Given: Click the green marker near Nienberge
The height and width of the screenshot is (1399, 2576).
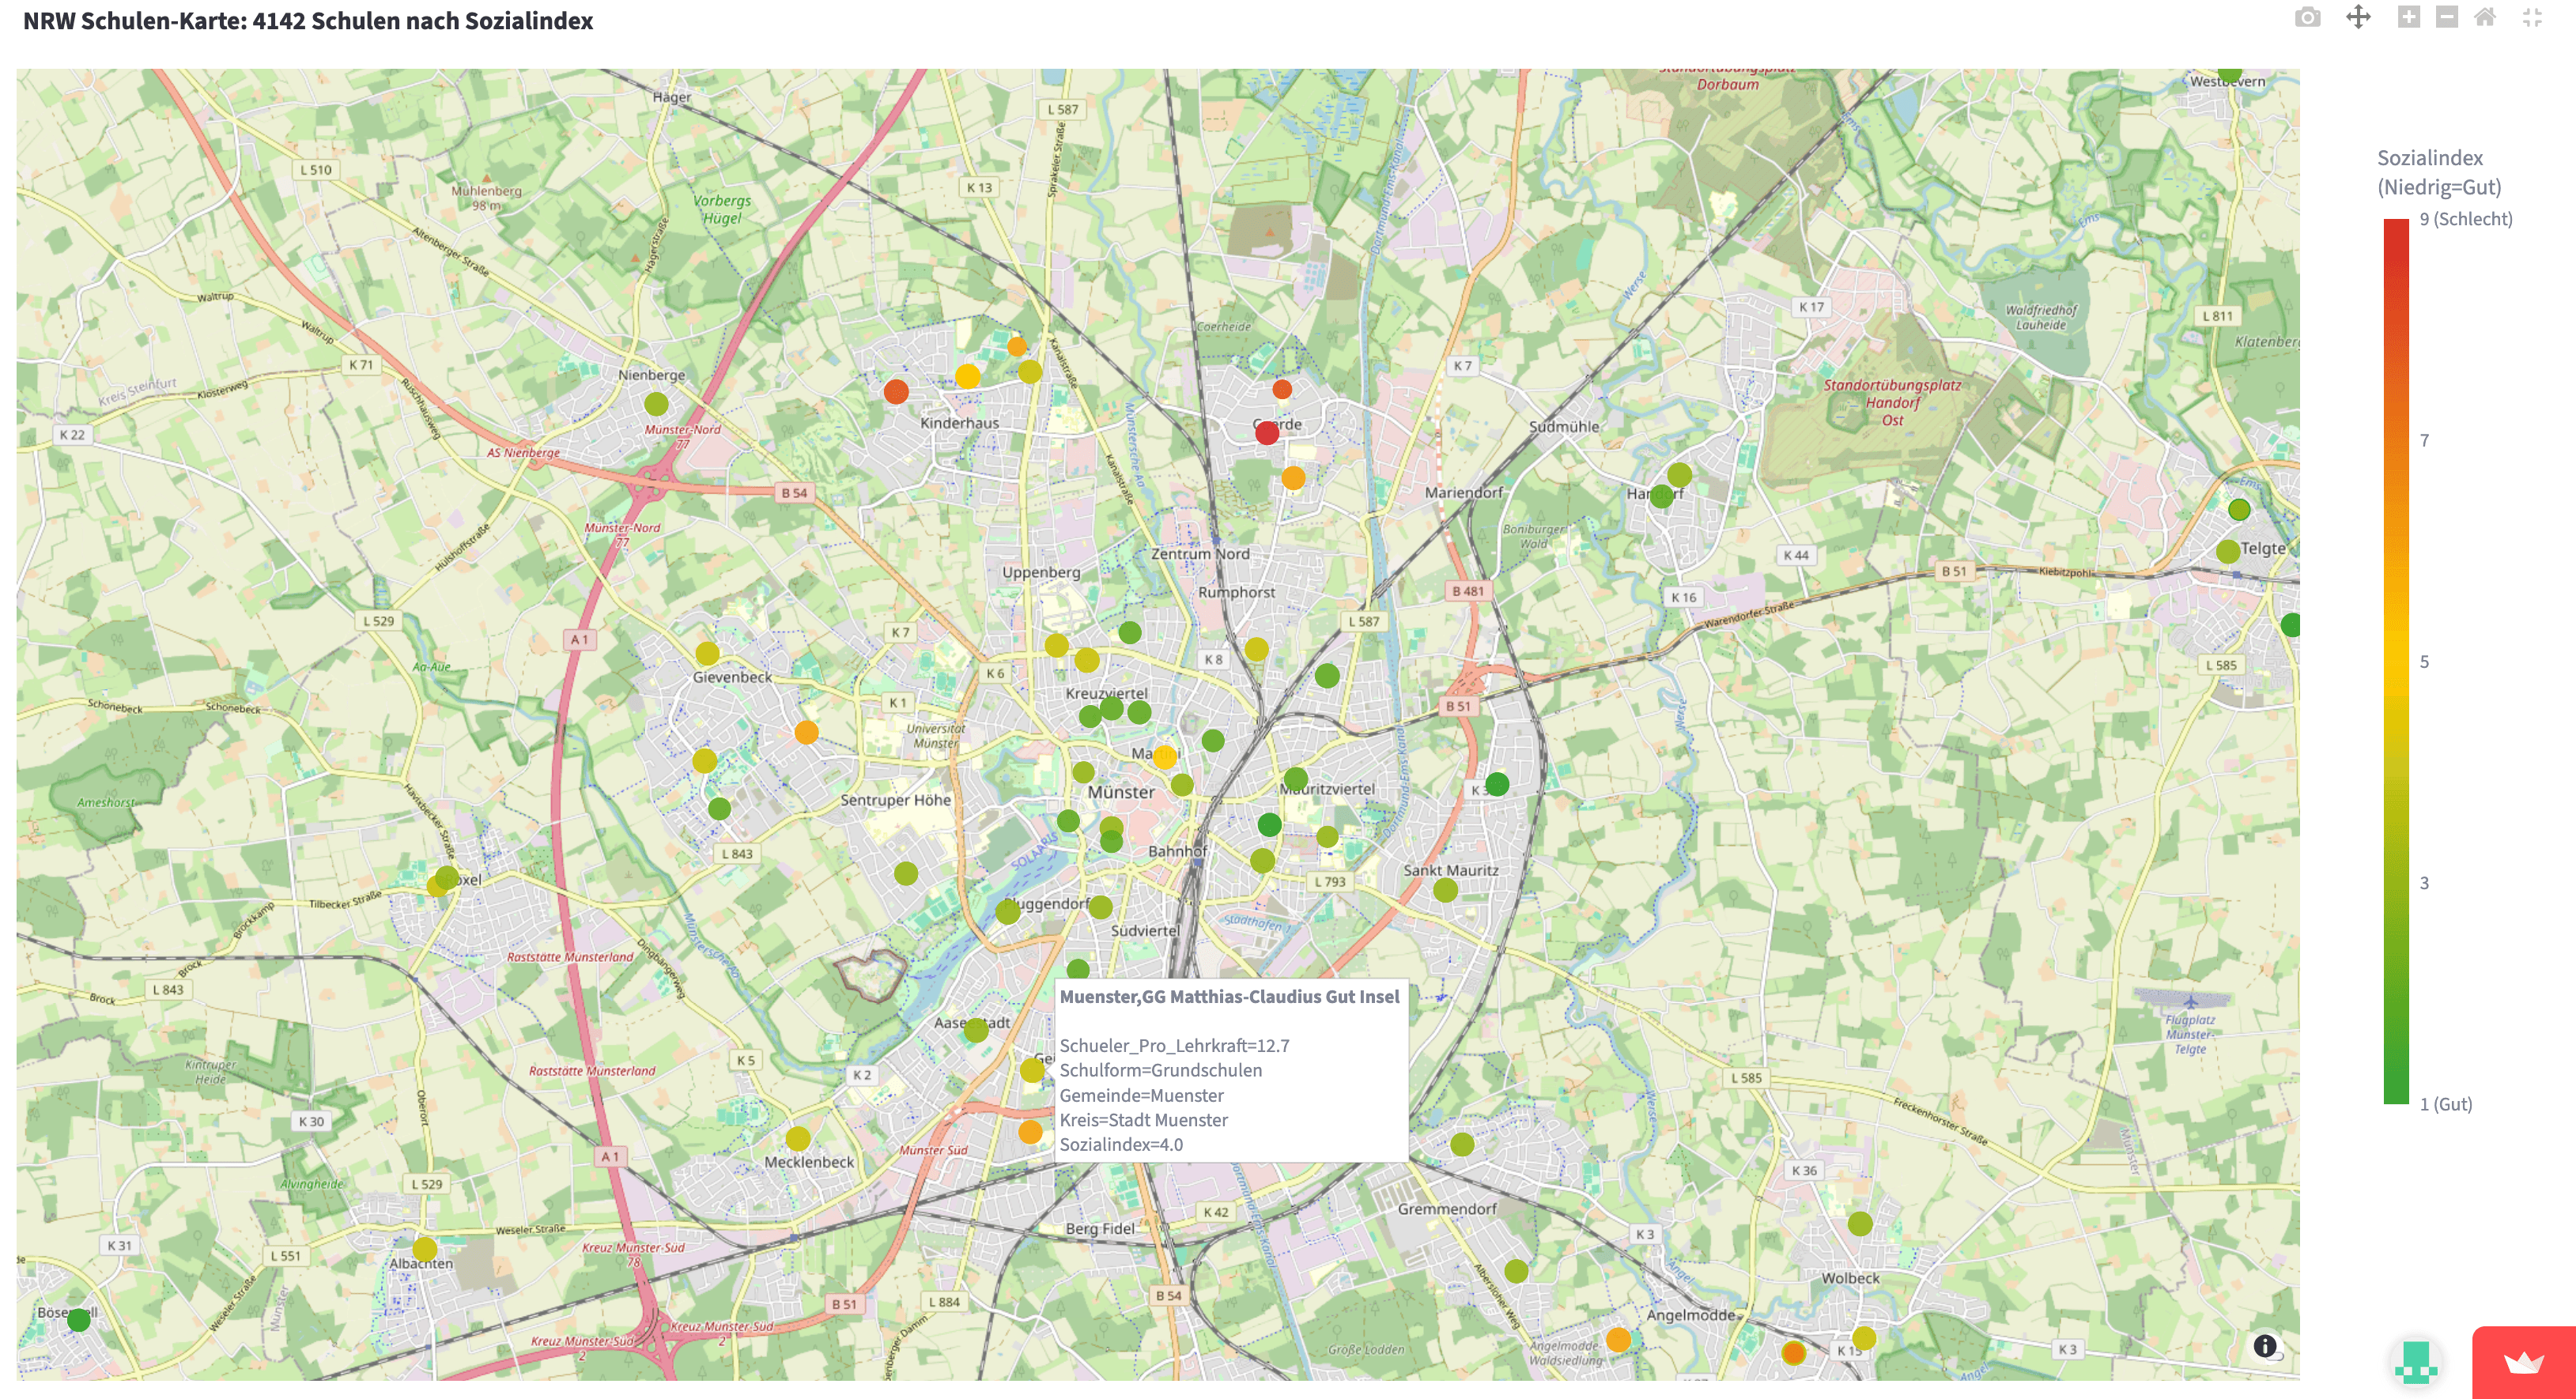Looking at the screenshot, I should (656, 404).
